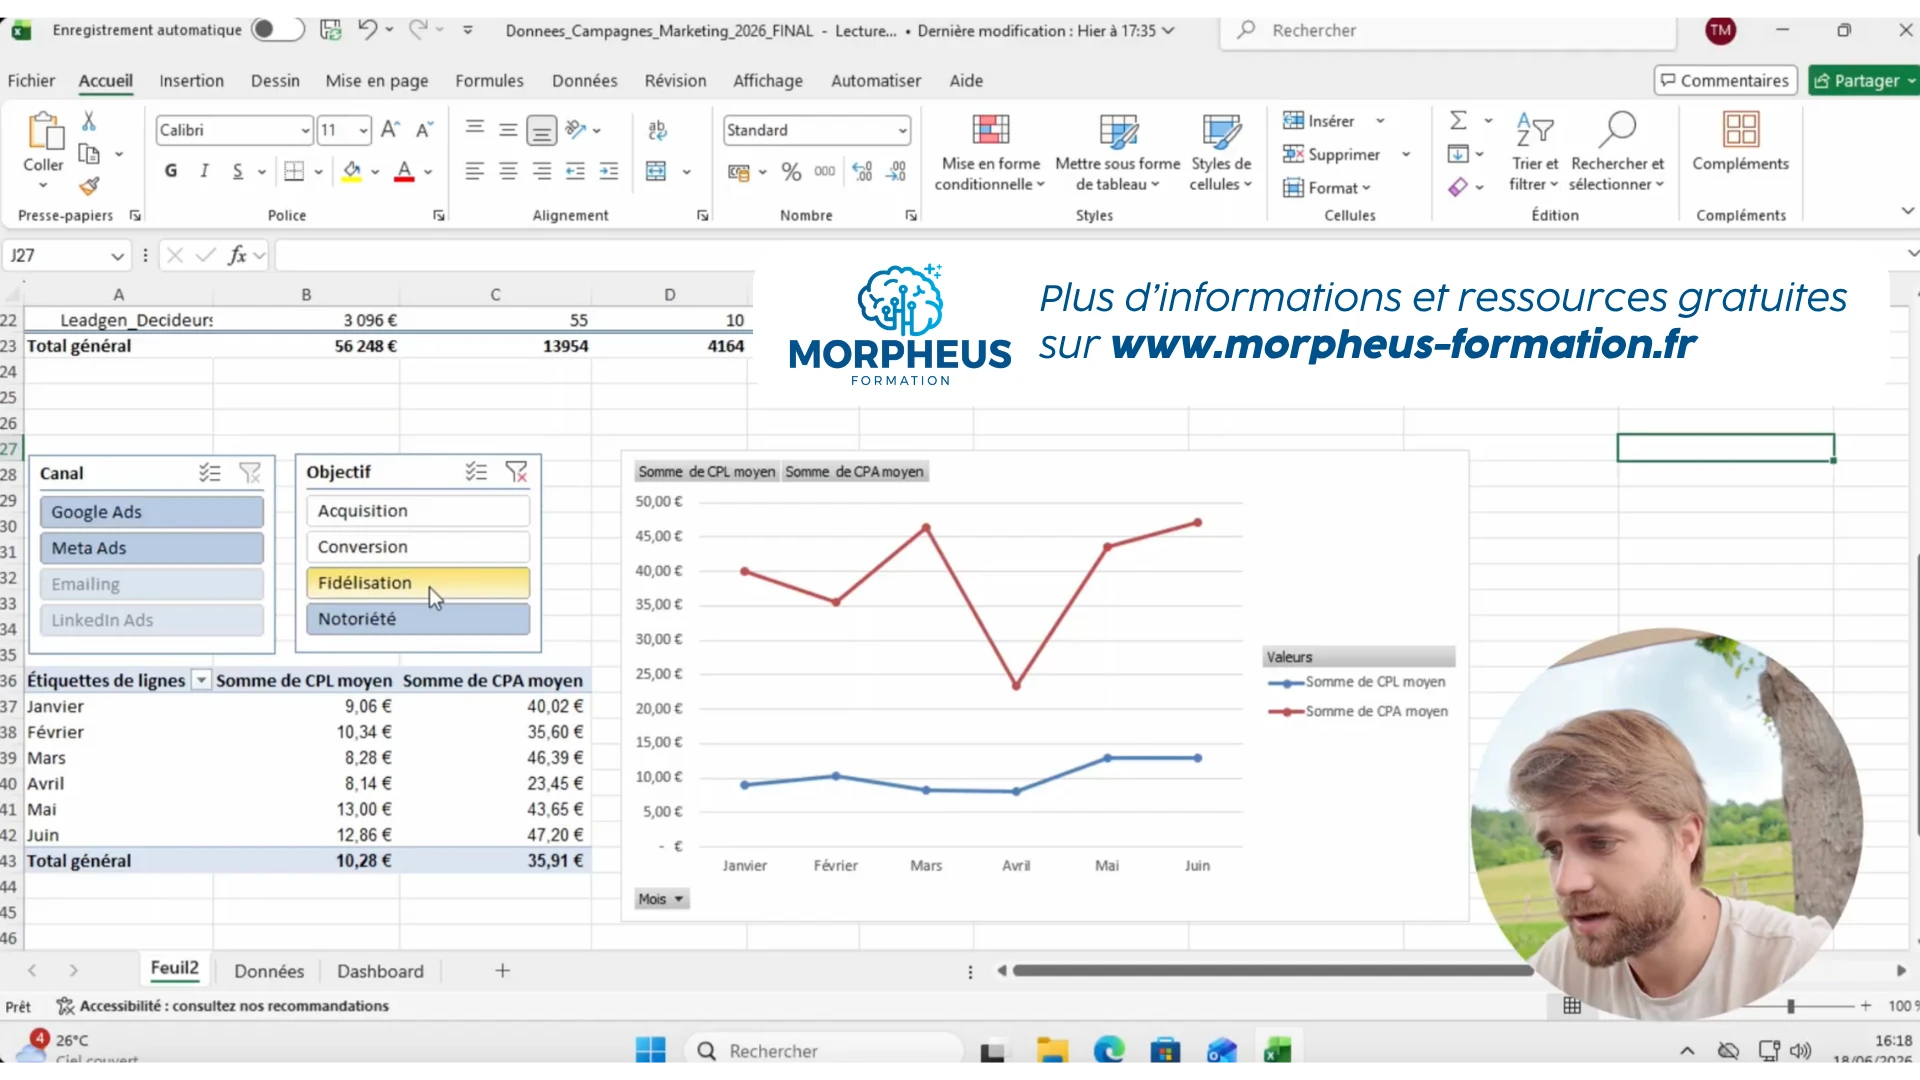Select Conversion in Objectif slicer
The height and width of the screenshot is (1080, 1920).
coord(418,547)
